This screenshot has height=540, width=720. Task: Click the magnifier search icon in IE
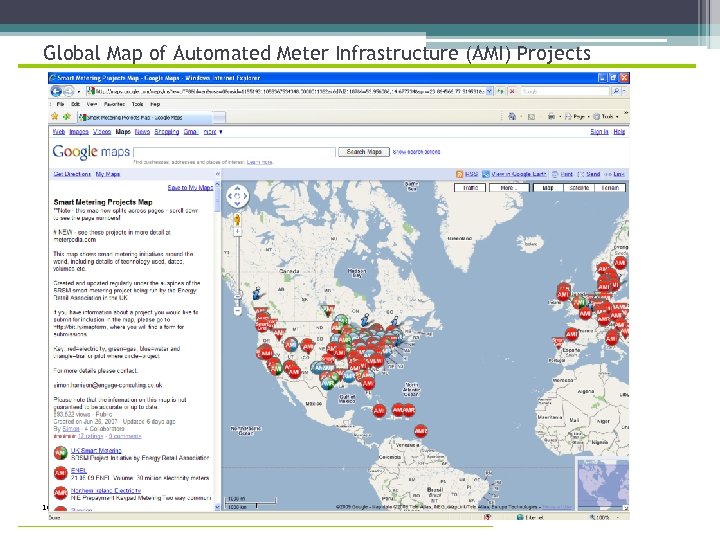coord(616,91)
